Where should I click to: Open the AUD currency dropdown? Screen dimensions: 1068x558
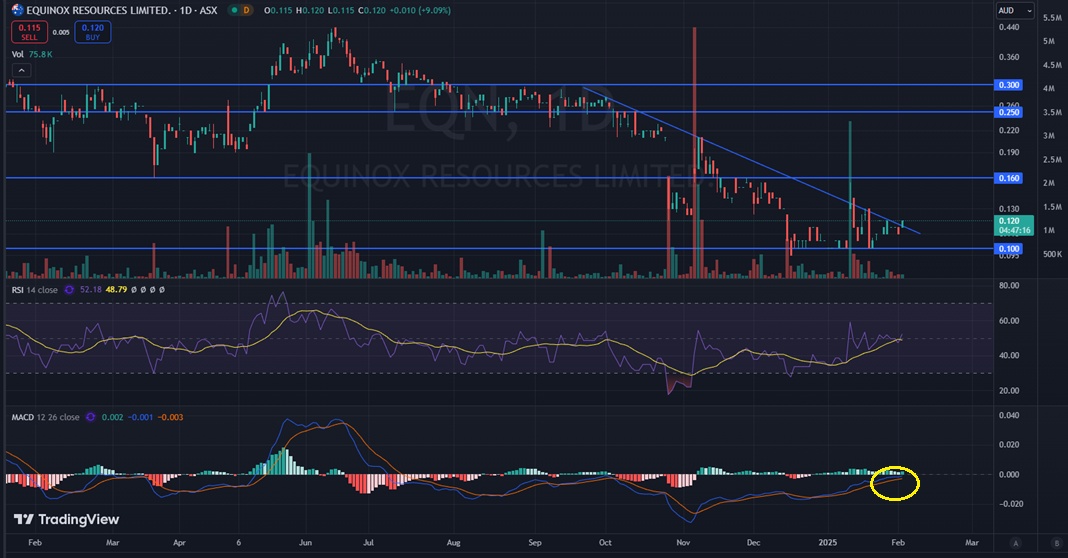click(x=1014, y=10)
